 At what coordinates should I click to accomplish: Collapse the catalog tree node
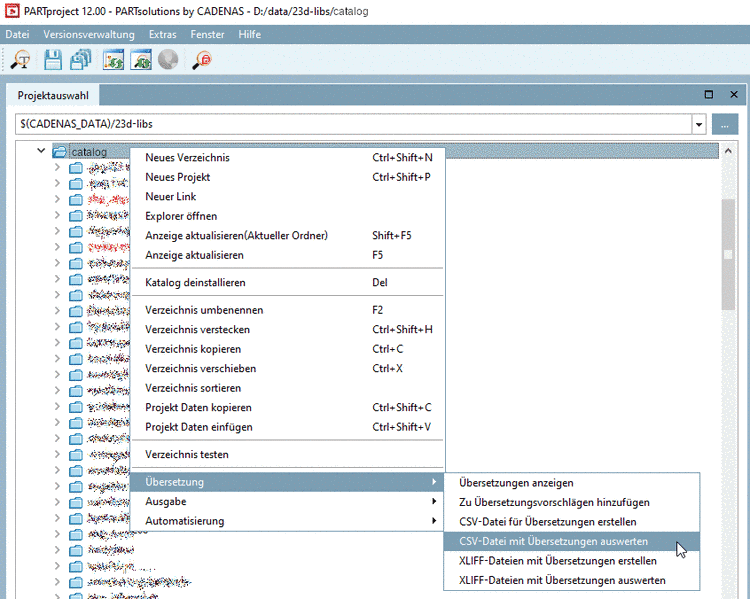point(41,151)
